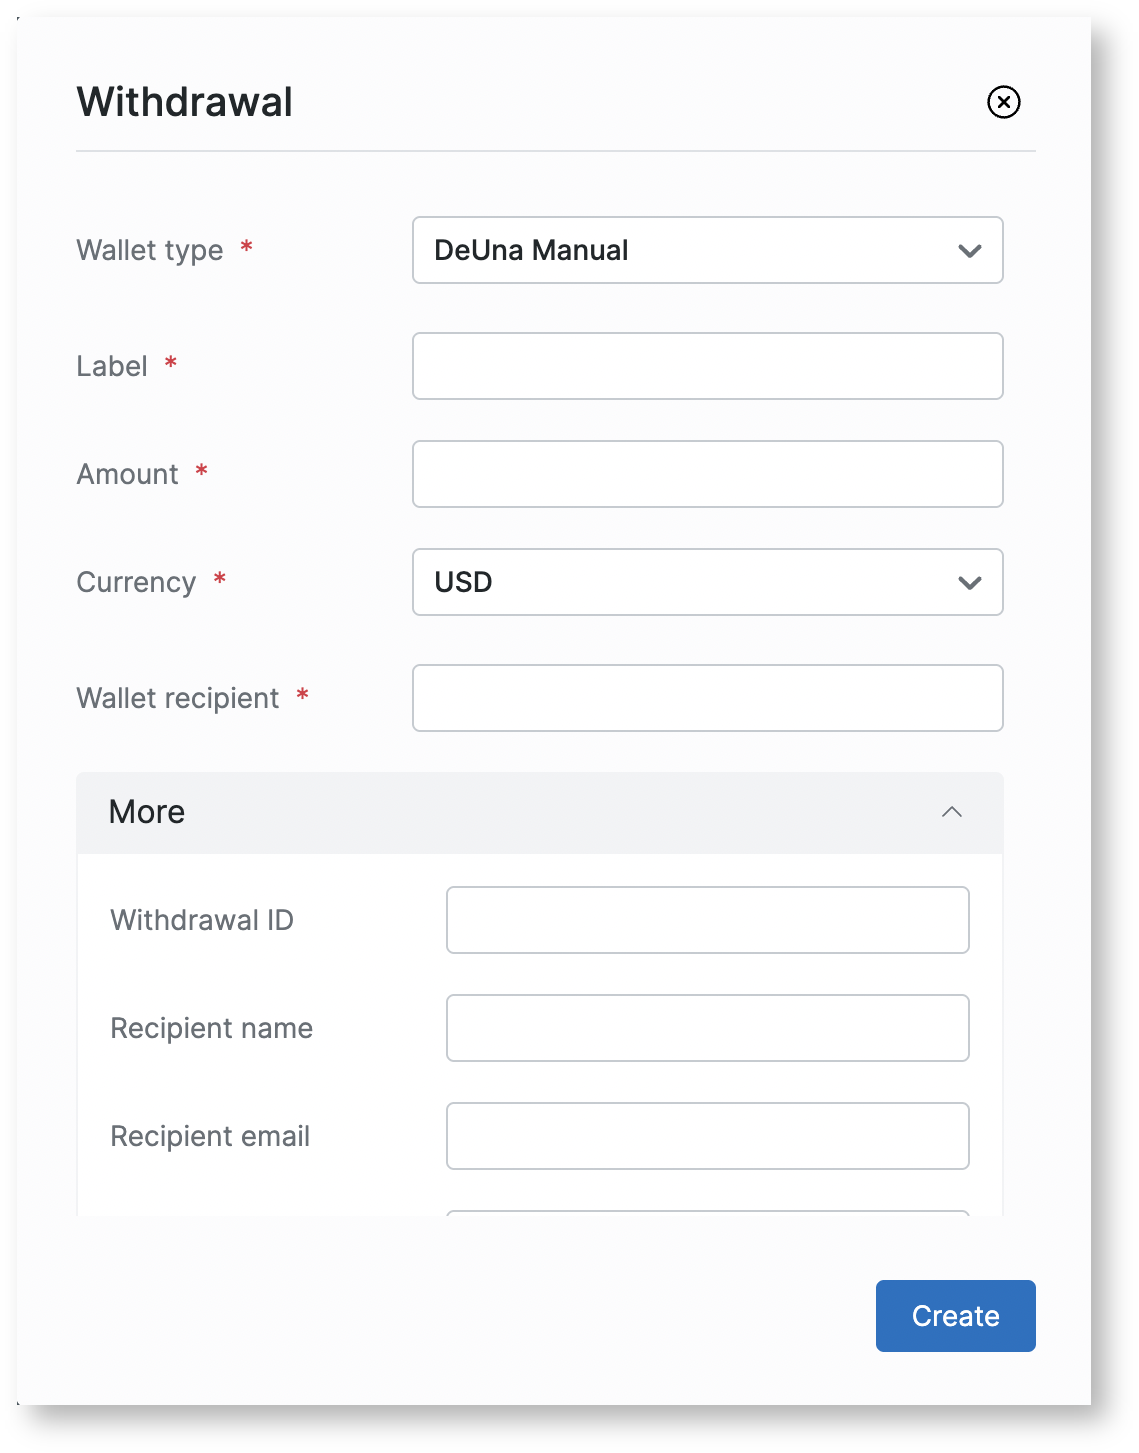Click the Currency field label text

tap(136, 582)
